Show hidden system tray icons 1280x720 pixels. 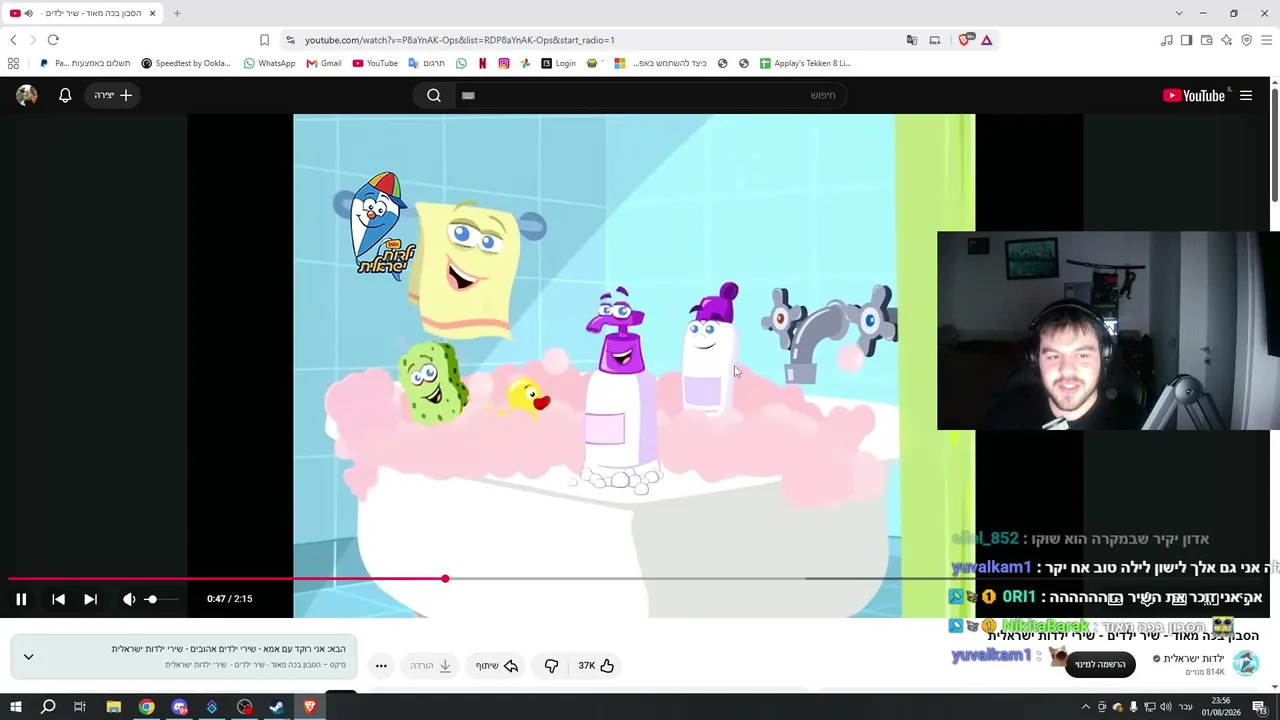coord(1086,708)
